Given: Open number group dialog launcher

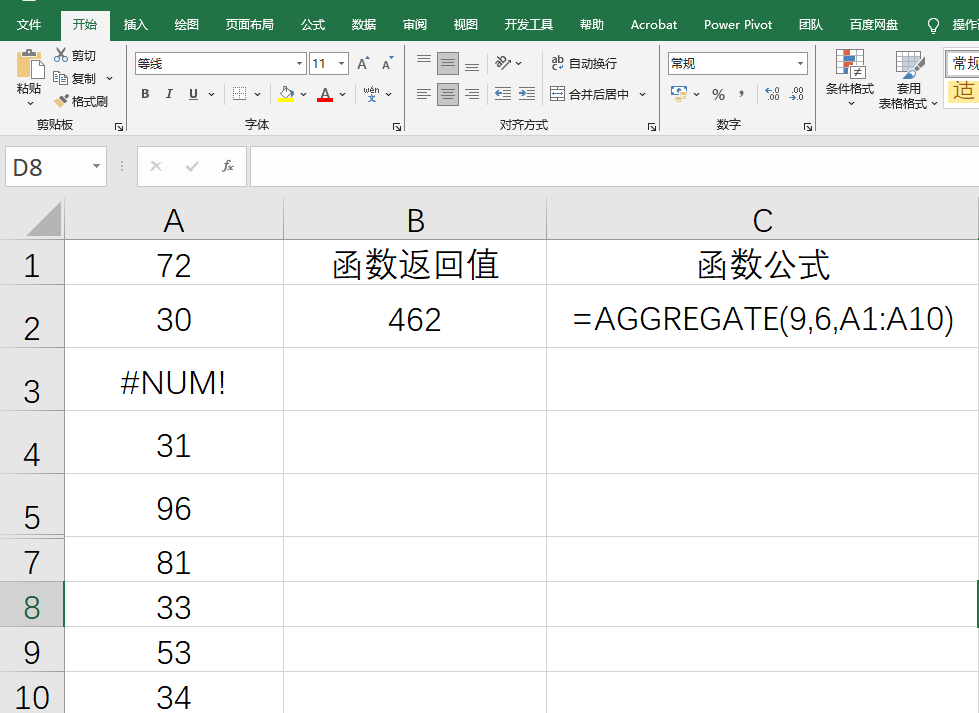Looking at the screenshot, I should tap(808, 127).
